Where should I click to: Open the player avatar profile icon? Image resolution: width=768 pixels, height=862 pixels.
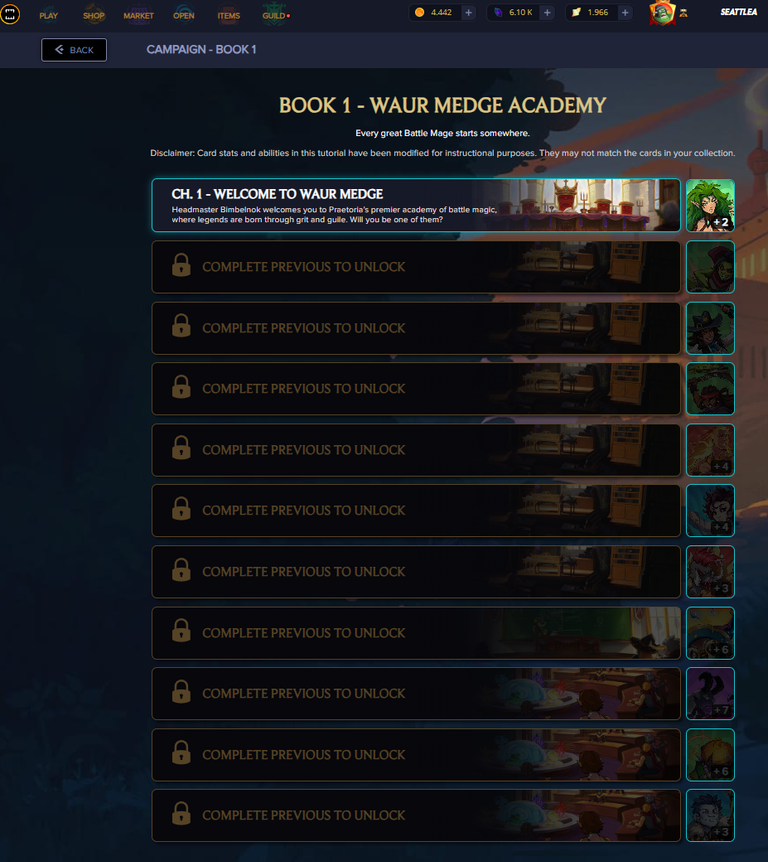[x=662, y=14]
